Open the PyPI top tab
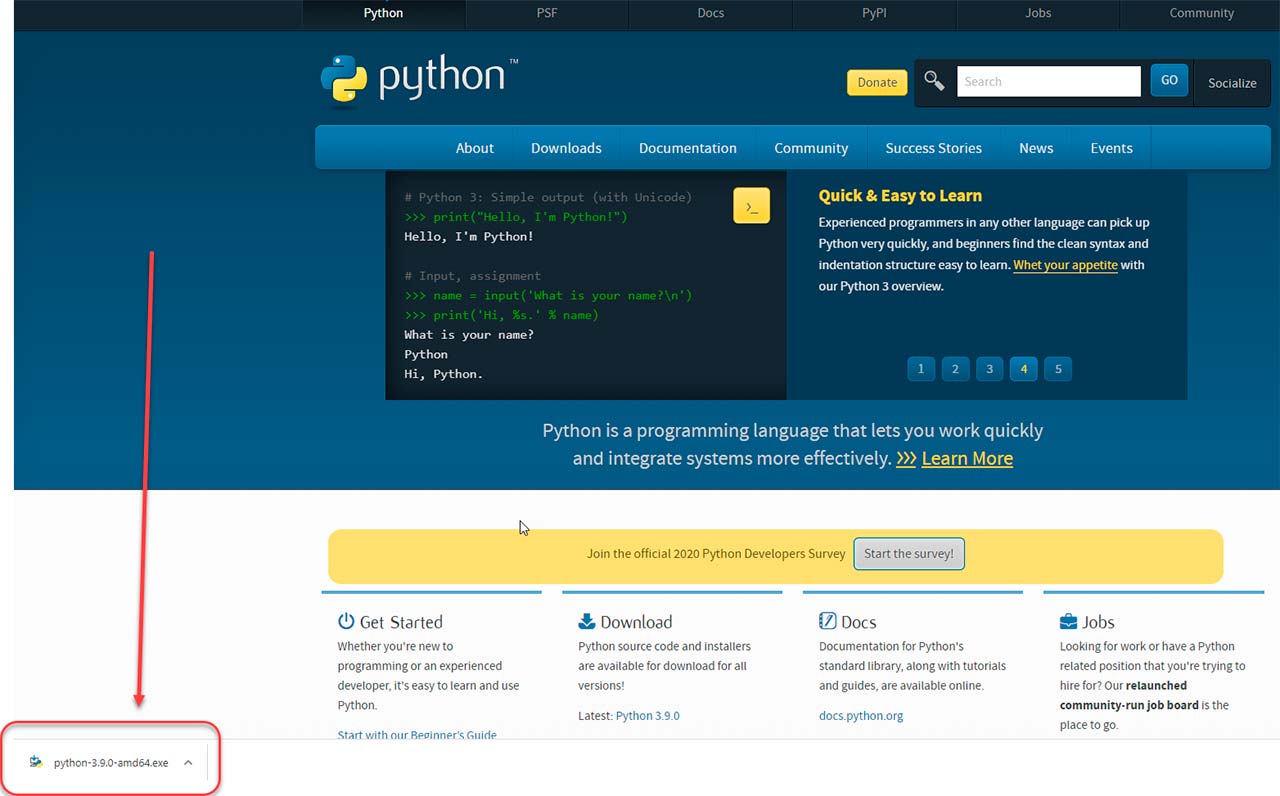This screenshot has height=796, width=1280. 874,13
